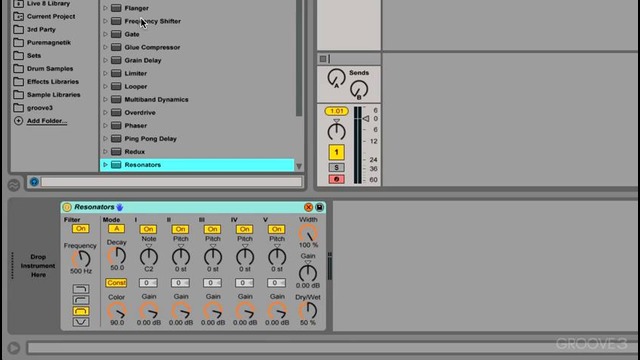640x360 pixels.
Task: Click the Overdrive device icon
Action: click(116, 113)
